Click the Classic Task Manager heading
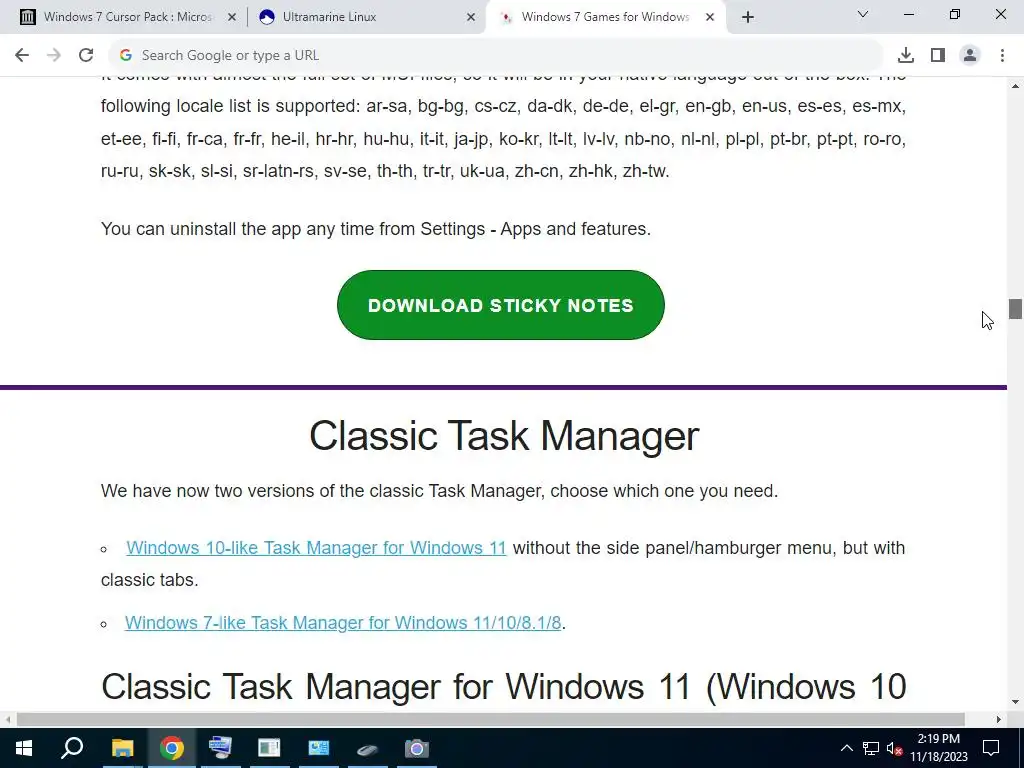 pos(504,436)
